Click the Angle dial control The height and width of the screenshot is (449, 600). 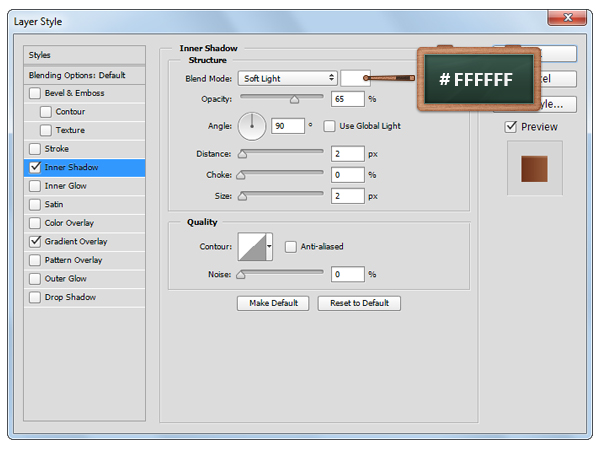click(251, 126)
